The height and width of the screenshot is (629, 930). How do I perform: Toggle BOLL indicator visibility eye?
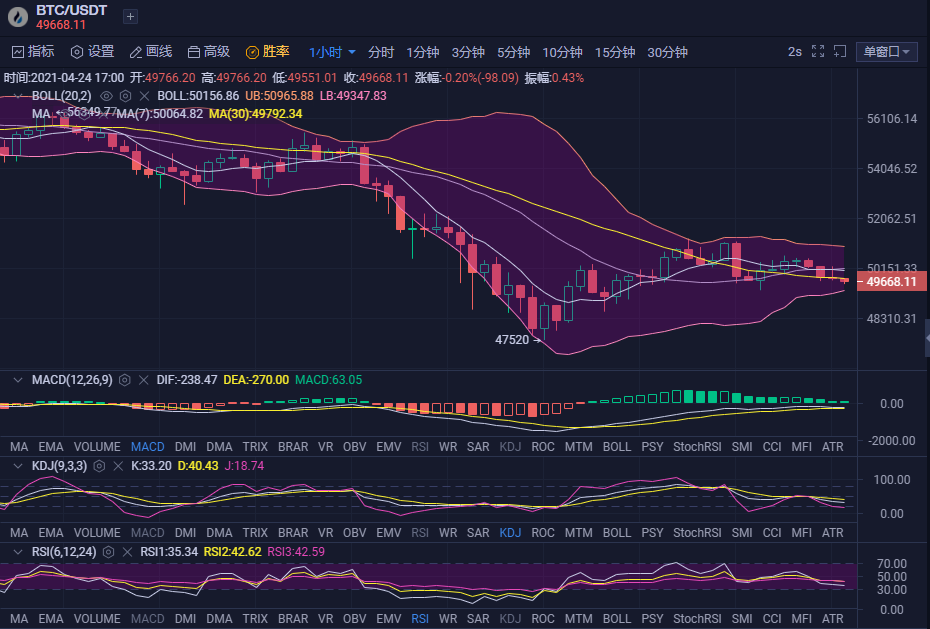tap(106, 96)
